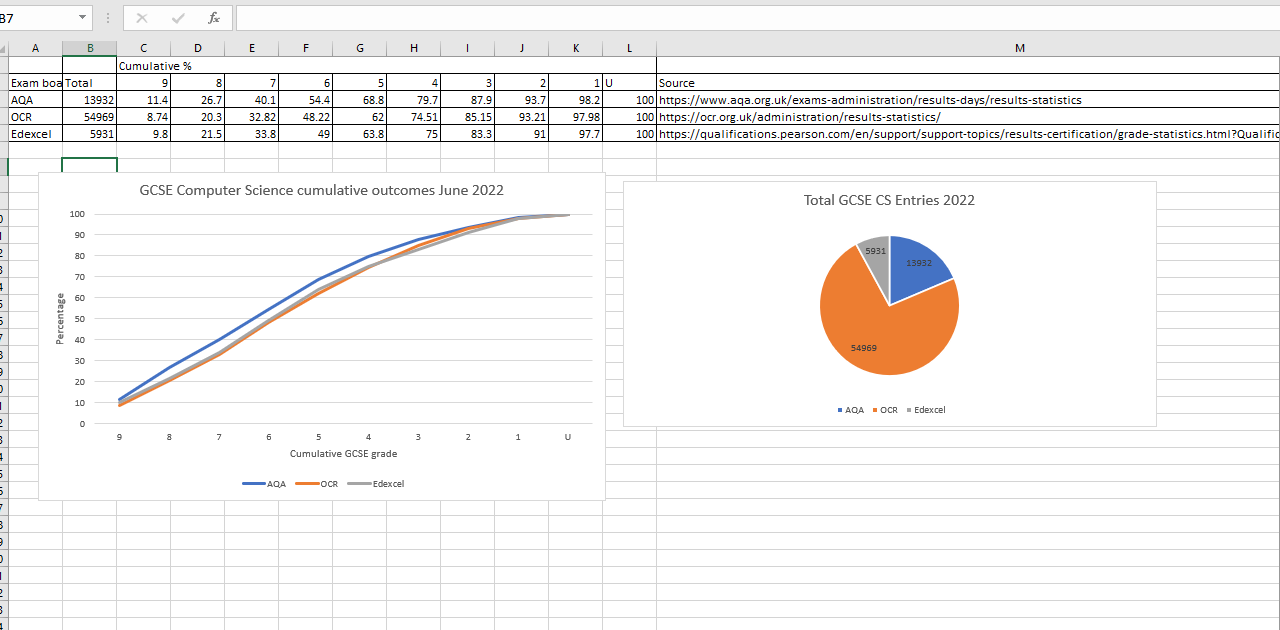Image resolution: width=1280 pixels, height=630 pixels.
Task: Click the Cancel (X) icon on formula bar
Action: [141, 17]
